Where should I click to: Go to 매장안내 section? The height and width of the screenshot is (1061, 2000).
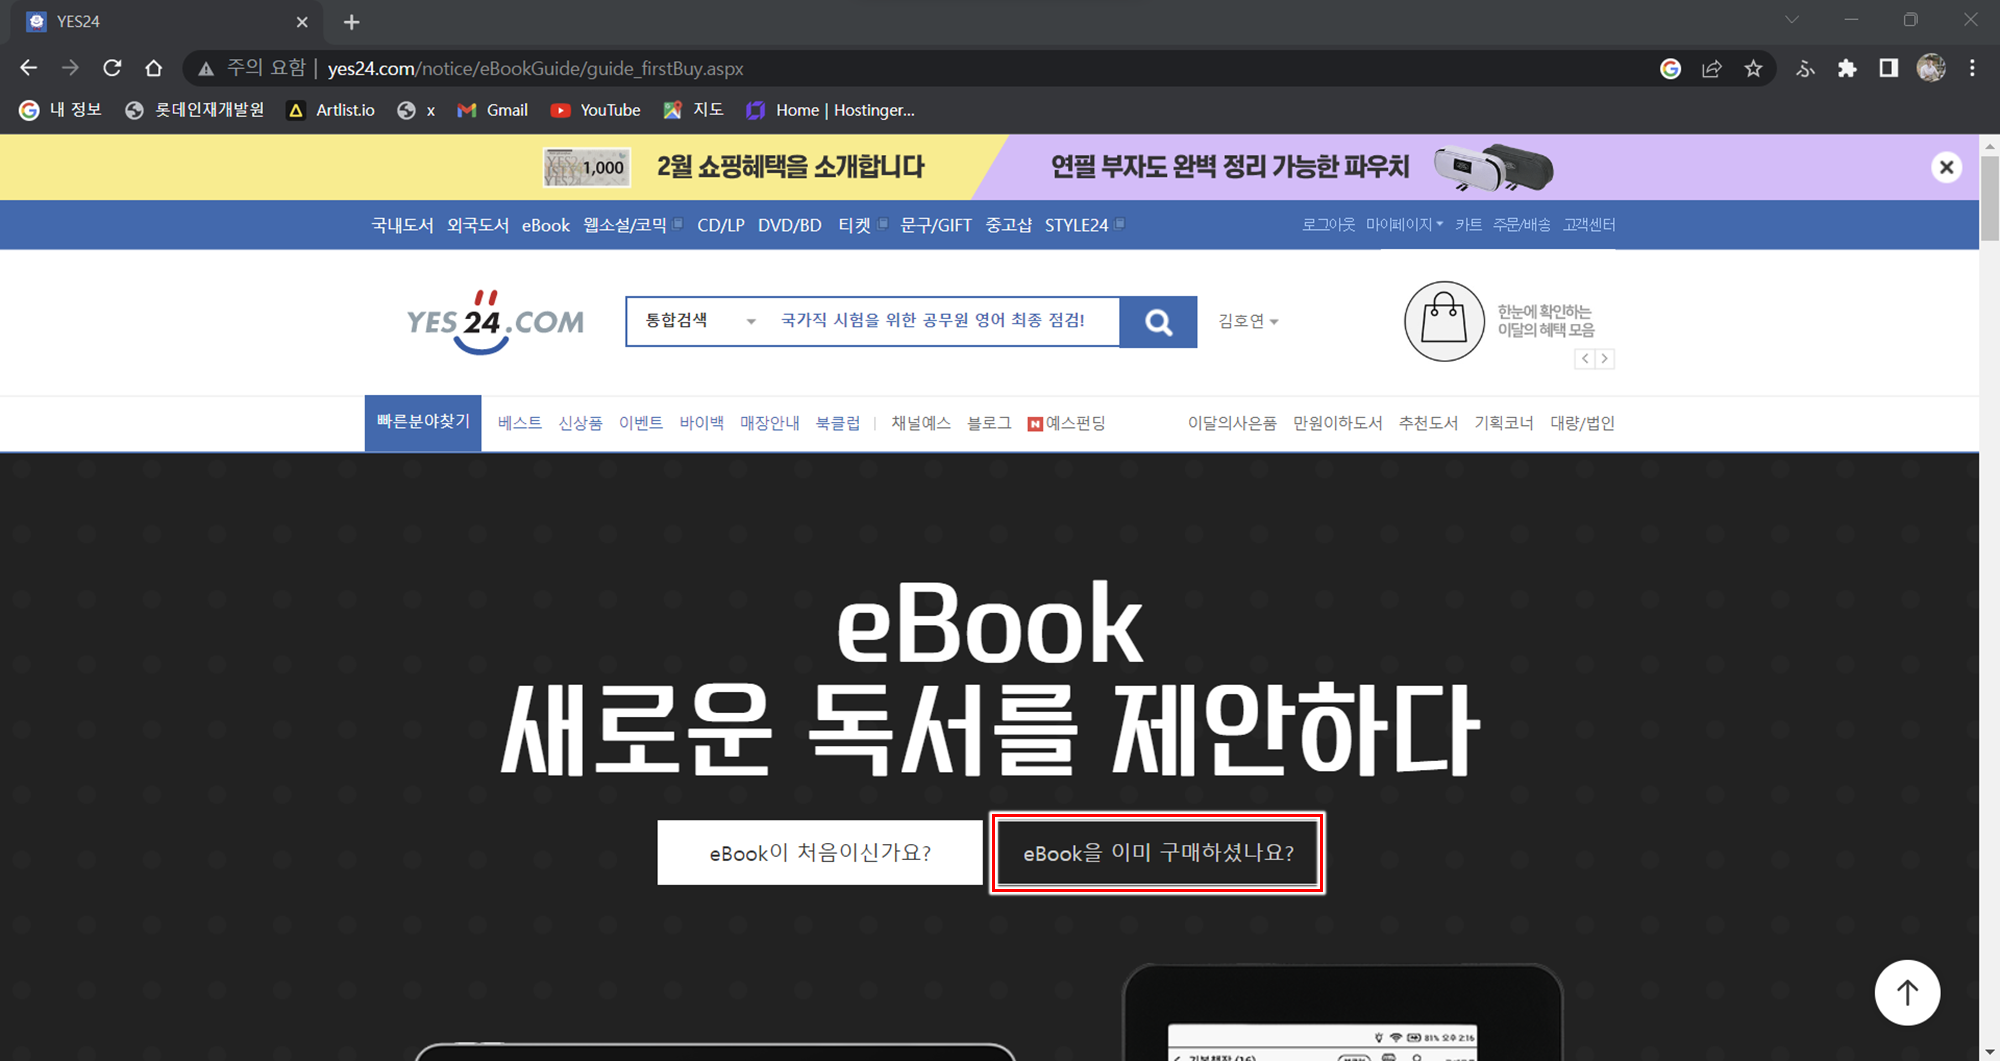[x=770, y=423]
